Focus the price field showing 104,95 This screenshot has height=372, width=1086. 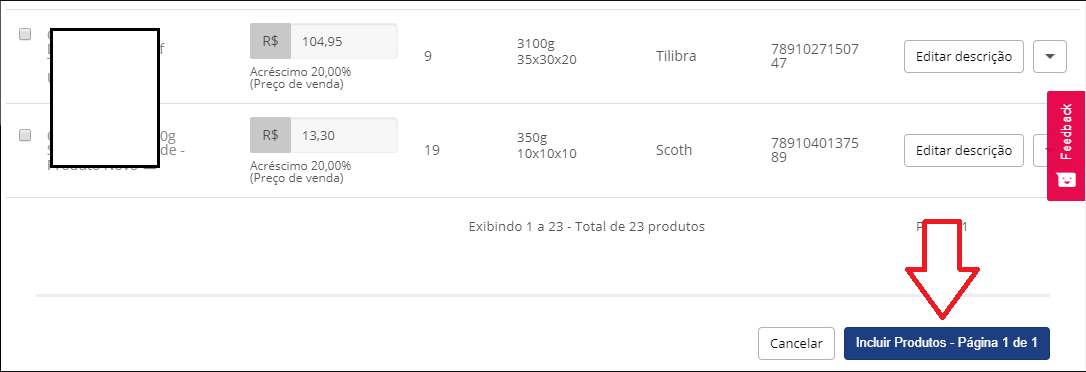point(344,42)
